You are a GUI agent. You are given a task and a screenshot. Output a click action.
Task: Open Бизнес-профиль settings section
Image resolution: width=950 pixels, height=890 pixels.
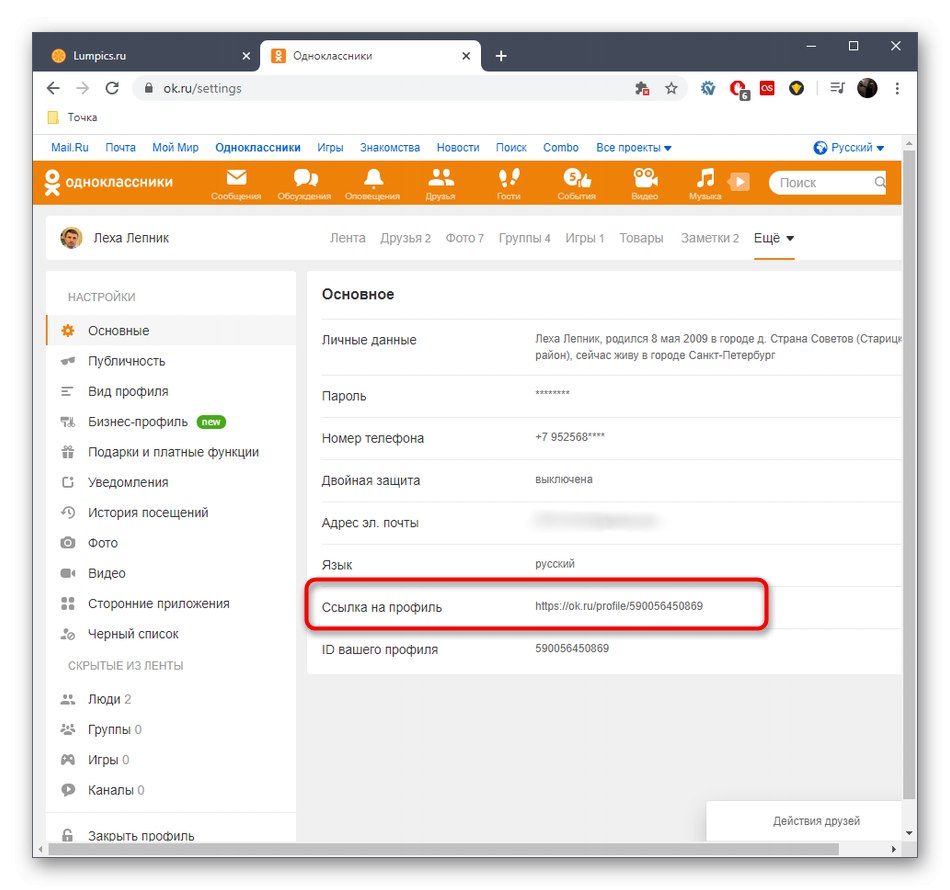click(171, 422)
